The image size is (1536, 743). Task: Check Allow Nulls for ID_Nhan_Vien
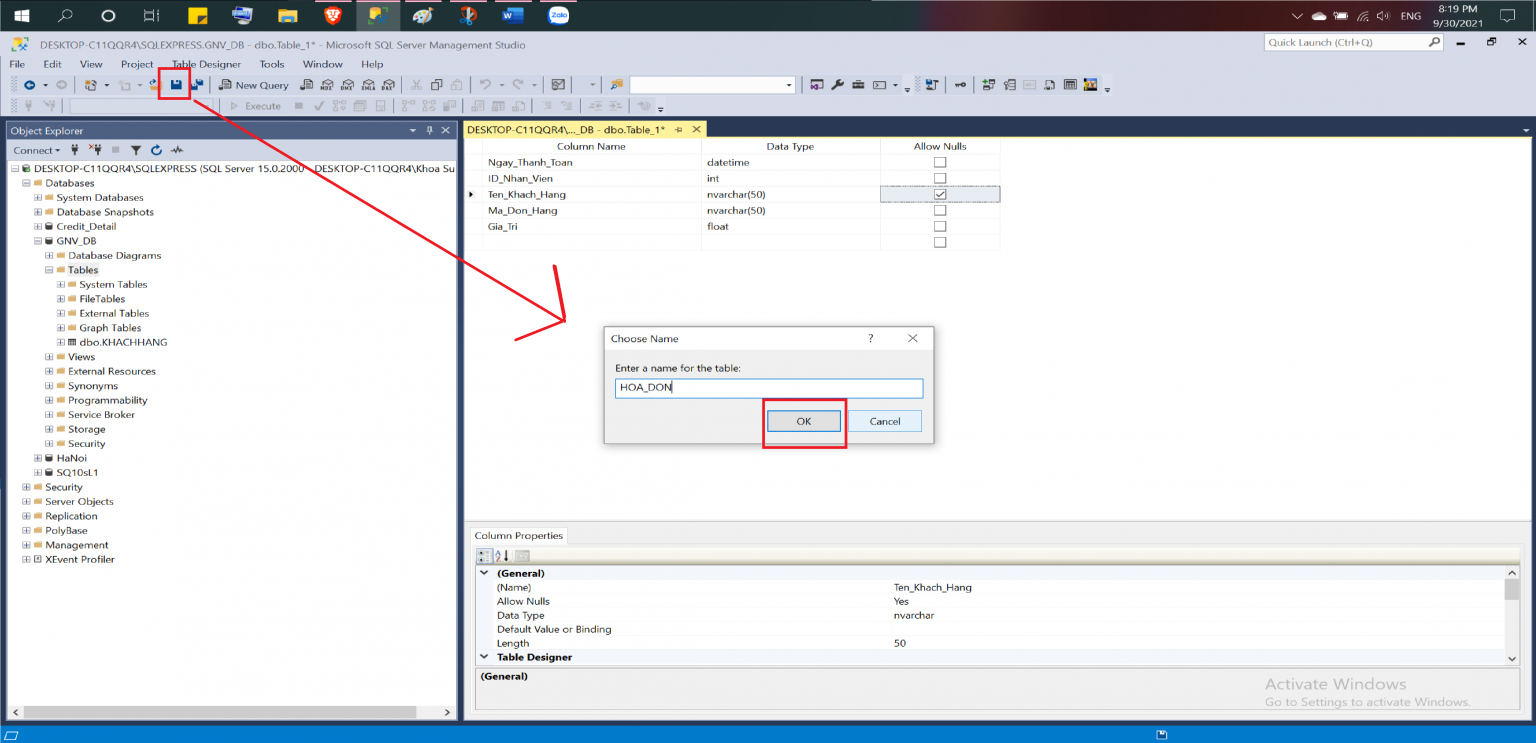pyautogui.click(x=938, y=177)
